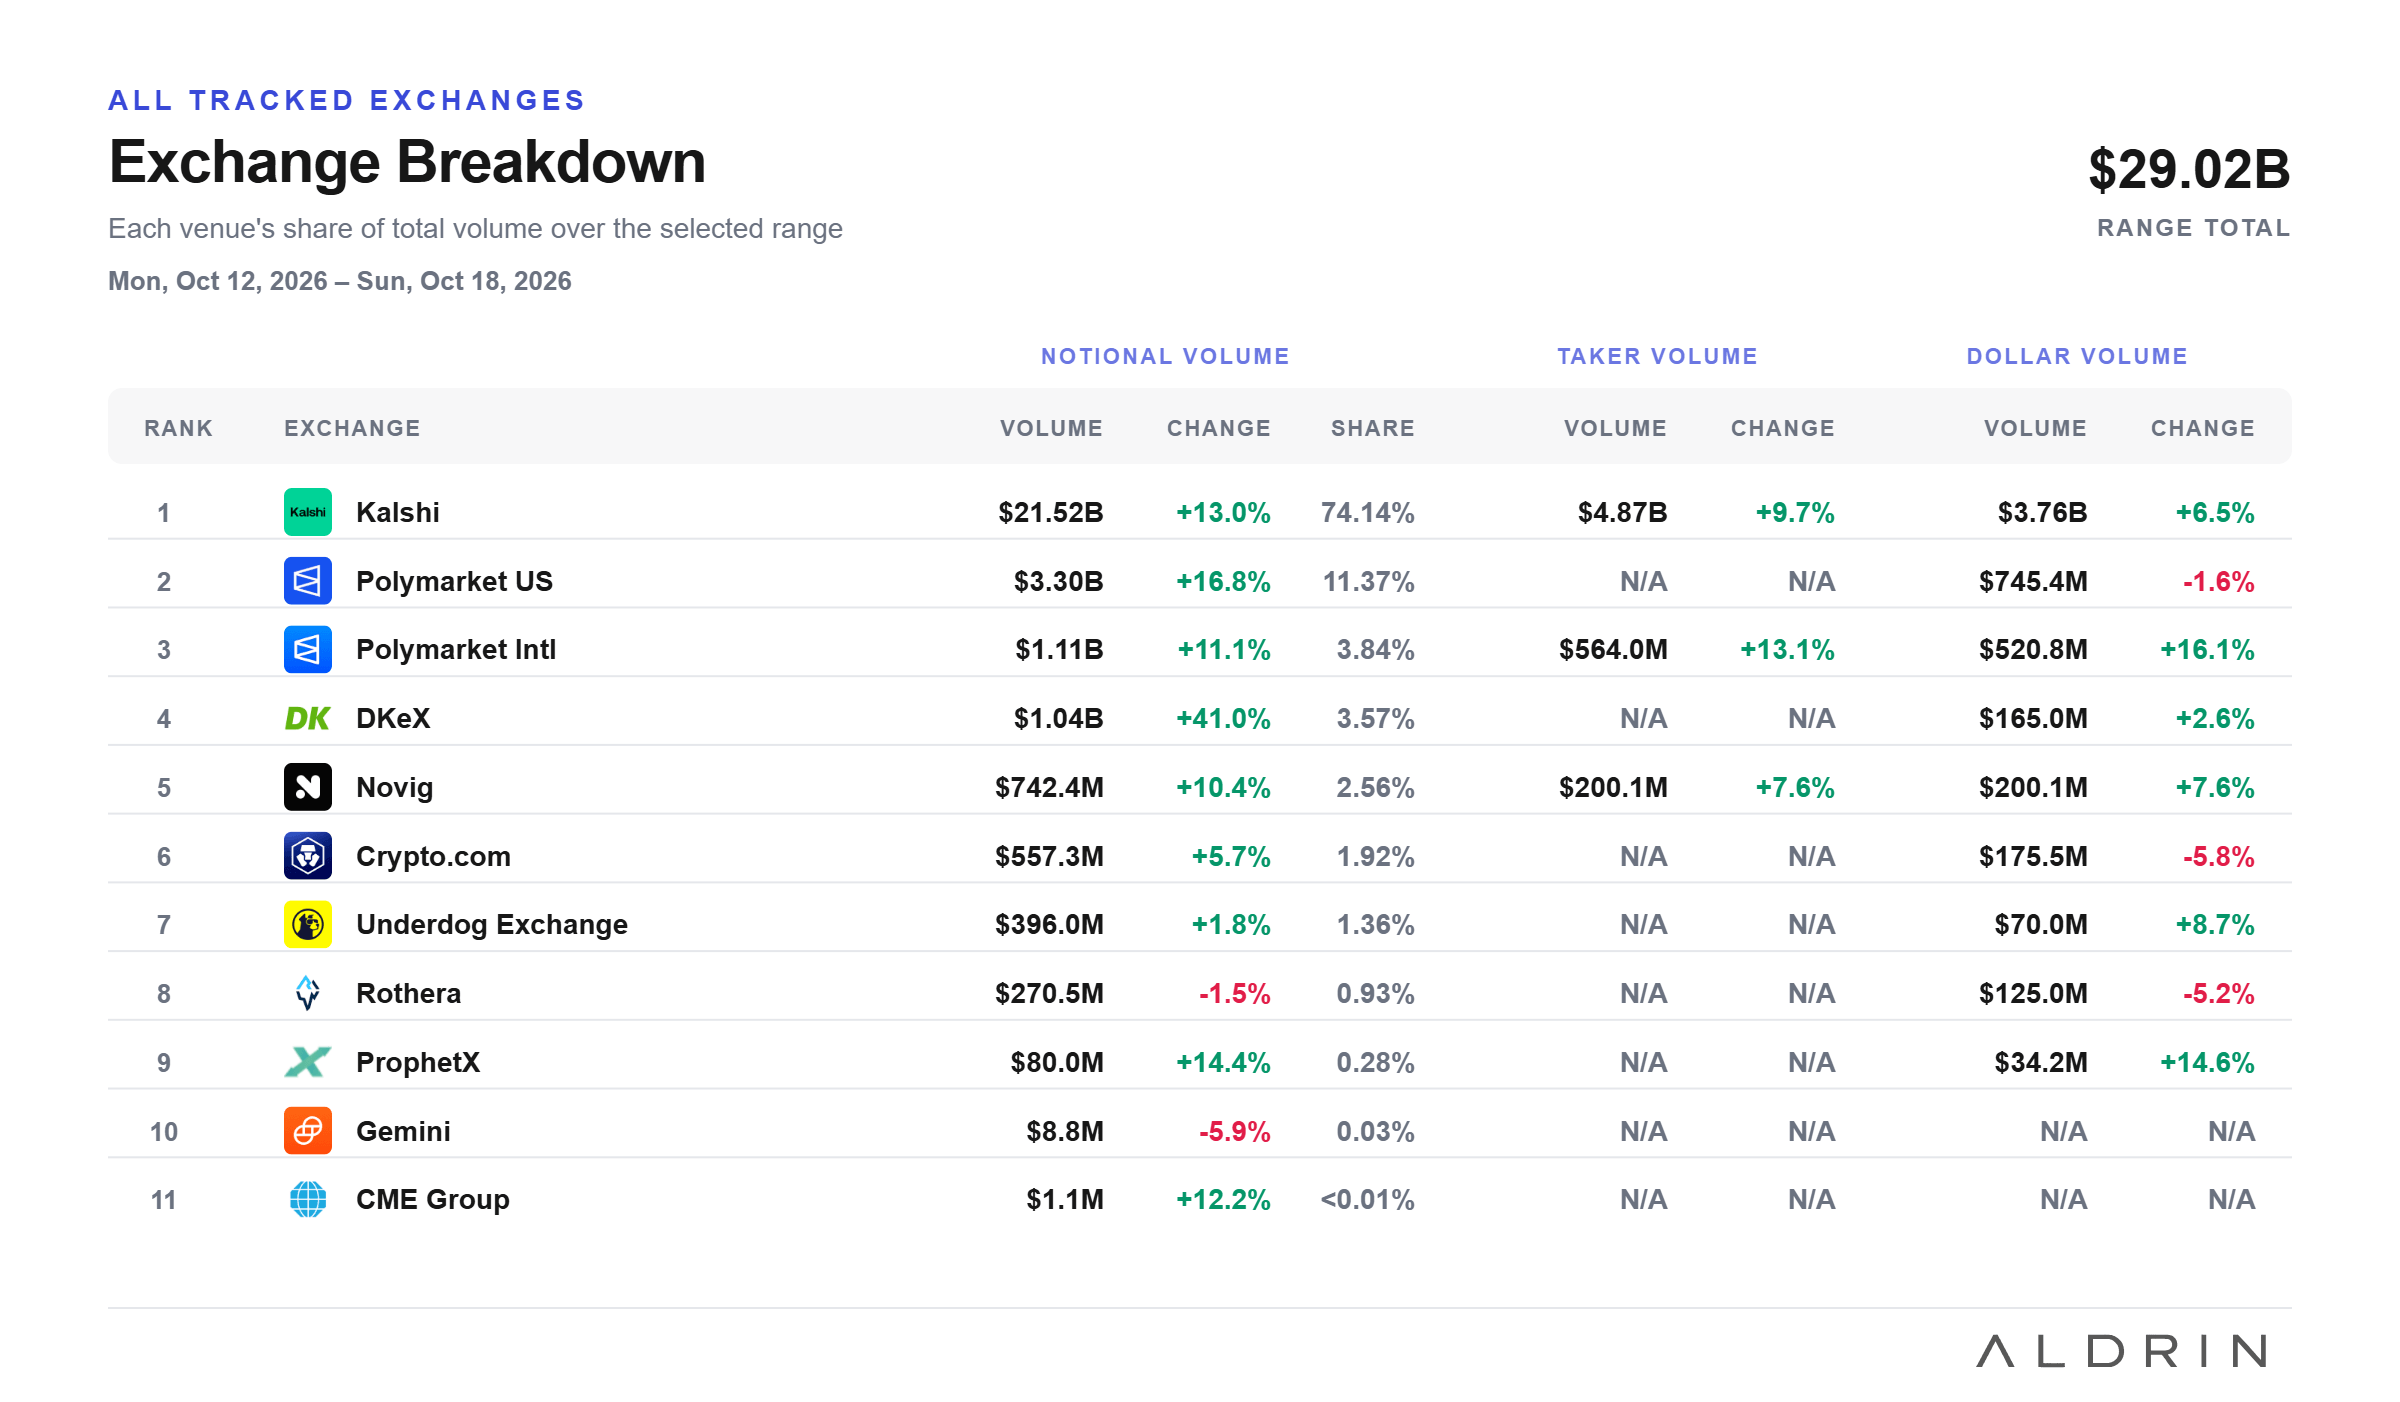The image size is (2400, 1402).
Task: Click the Polymarket Intl logo icon
Action: pyautogui.click(x=308, y=650)
